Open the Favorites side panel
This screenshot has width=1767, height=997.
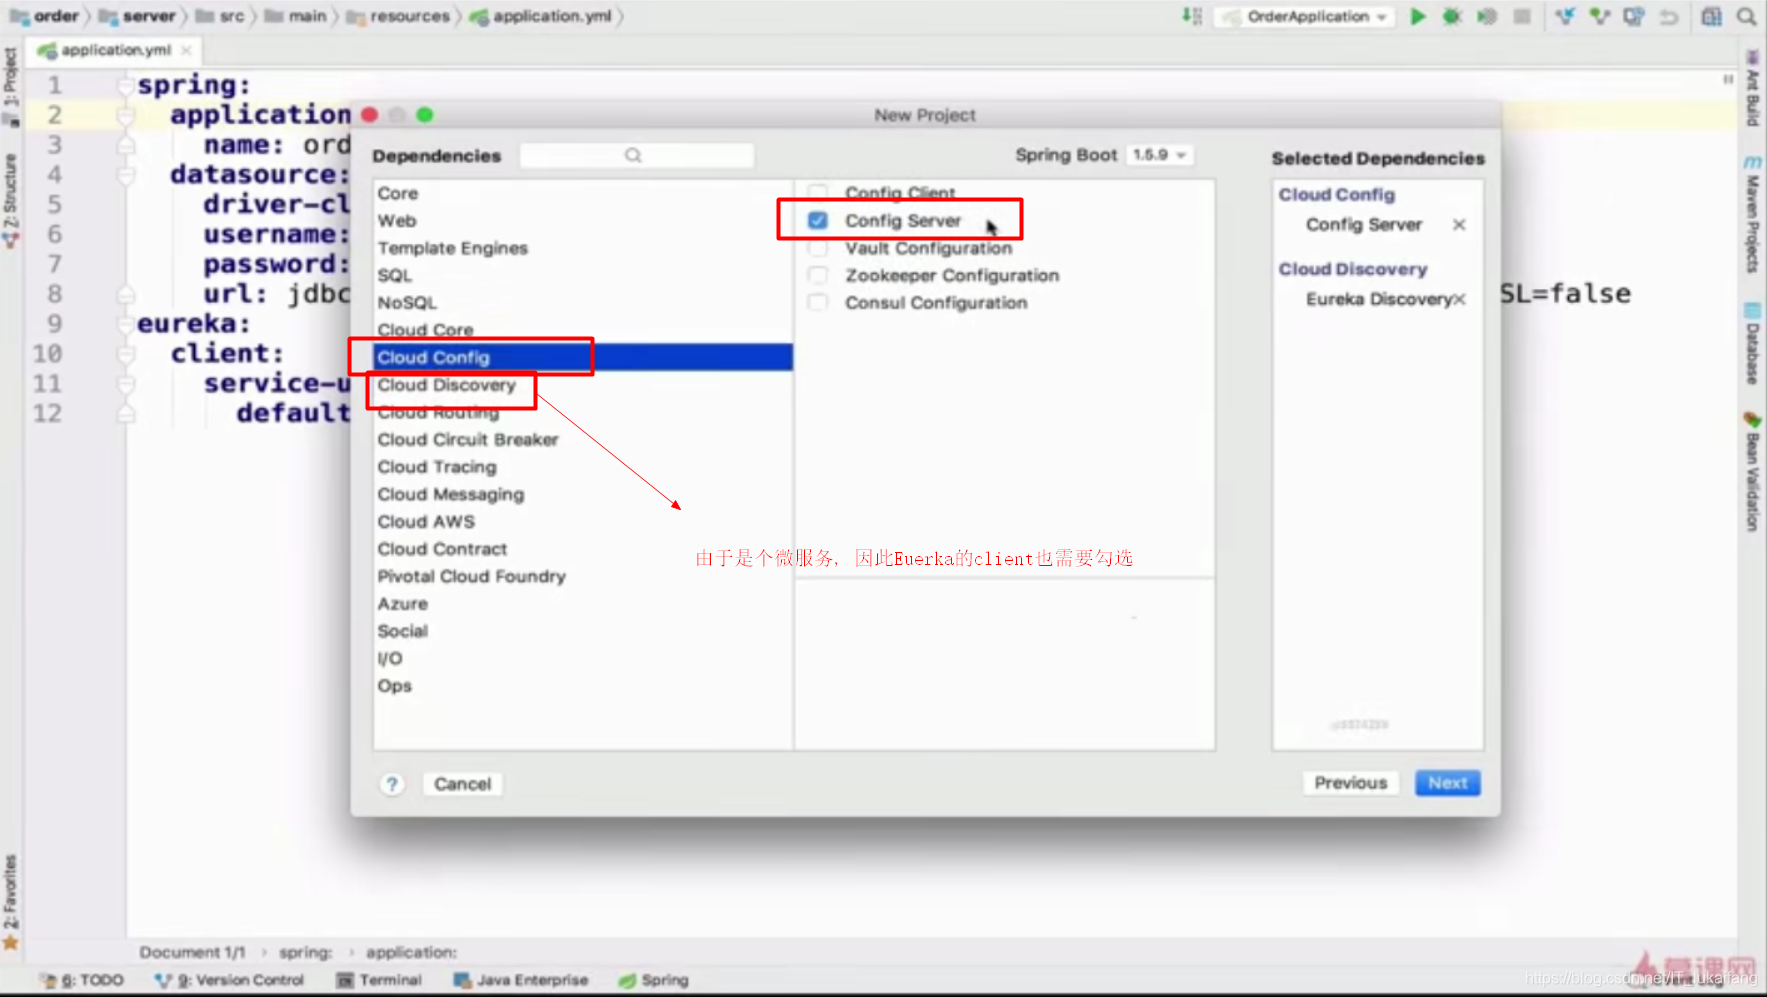pos(10,900)
